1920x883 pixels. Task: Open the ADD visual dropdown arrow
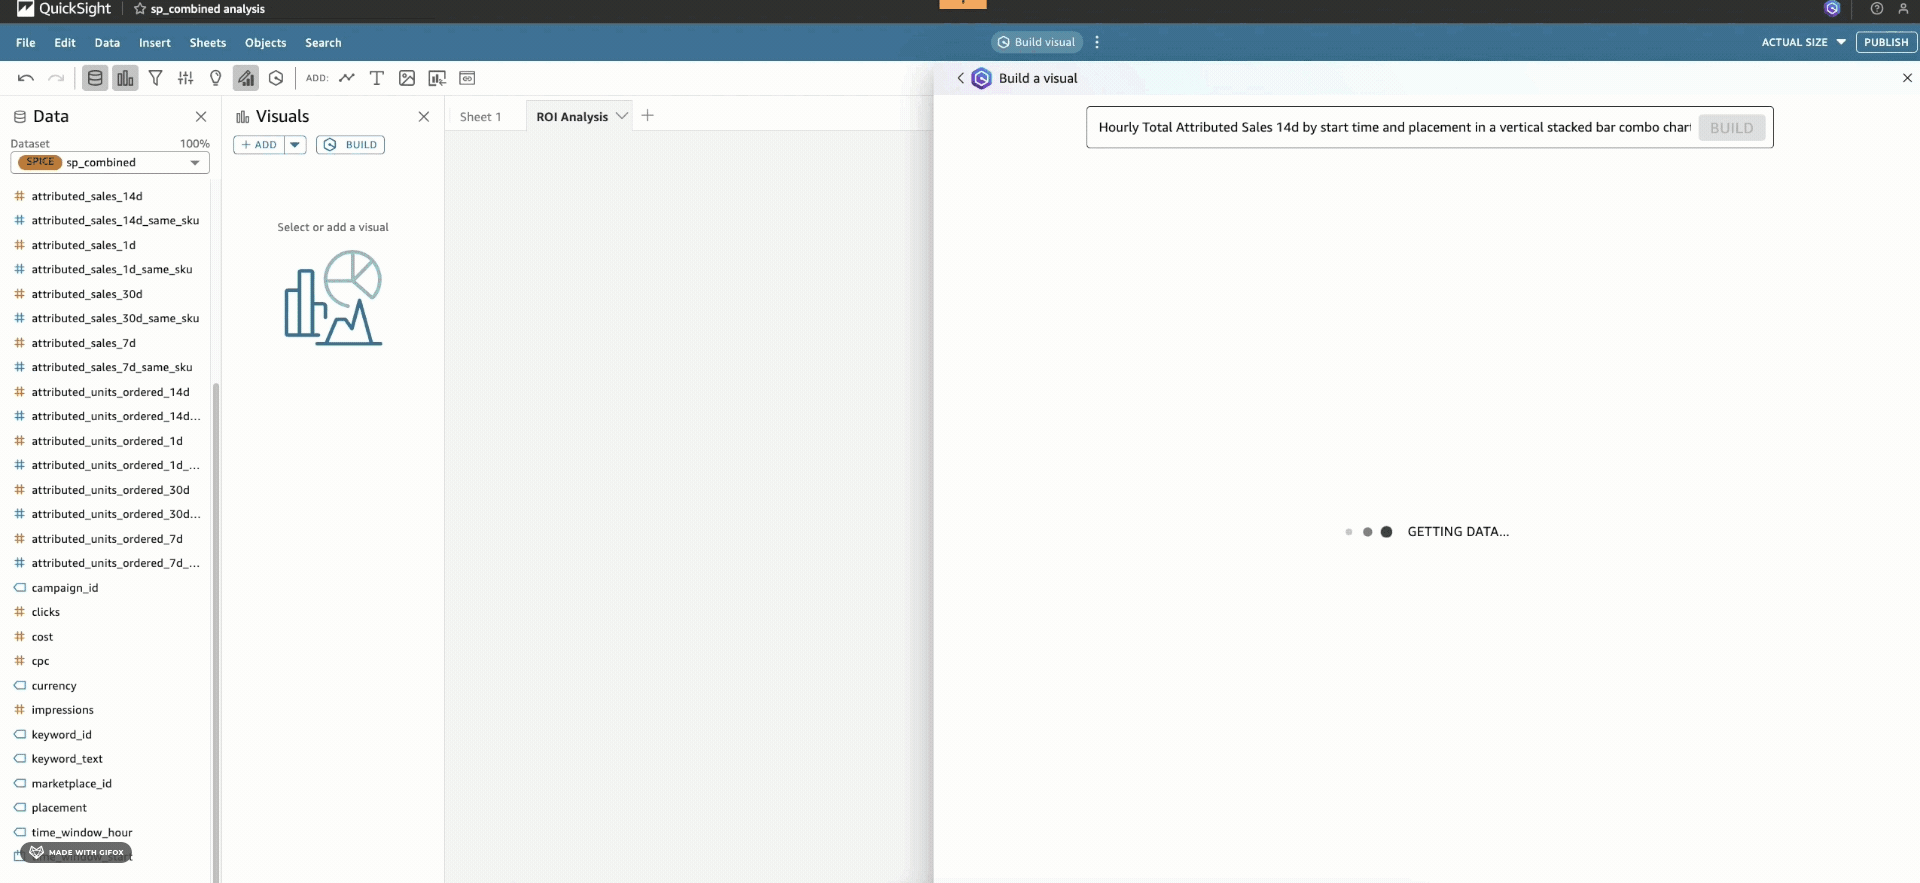[295, 145]
